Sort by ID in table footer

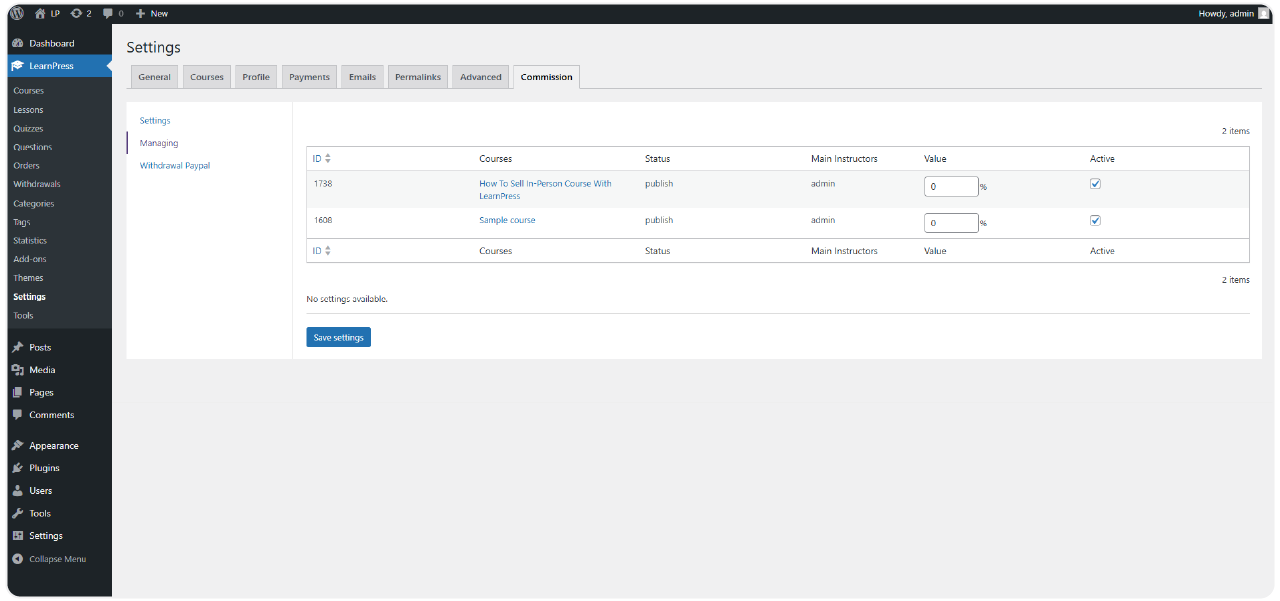tap(321, 251)
